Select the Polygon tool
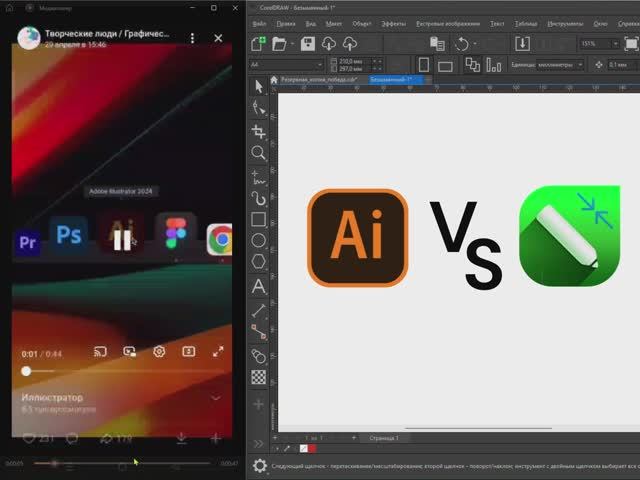The height and width of the screenshot is (480, 640). 258,262
